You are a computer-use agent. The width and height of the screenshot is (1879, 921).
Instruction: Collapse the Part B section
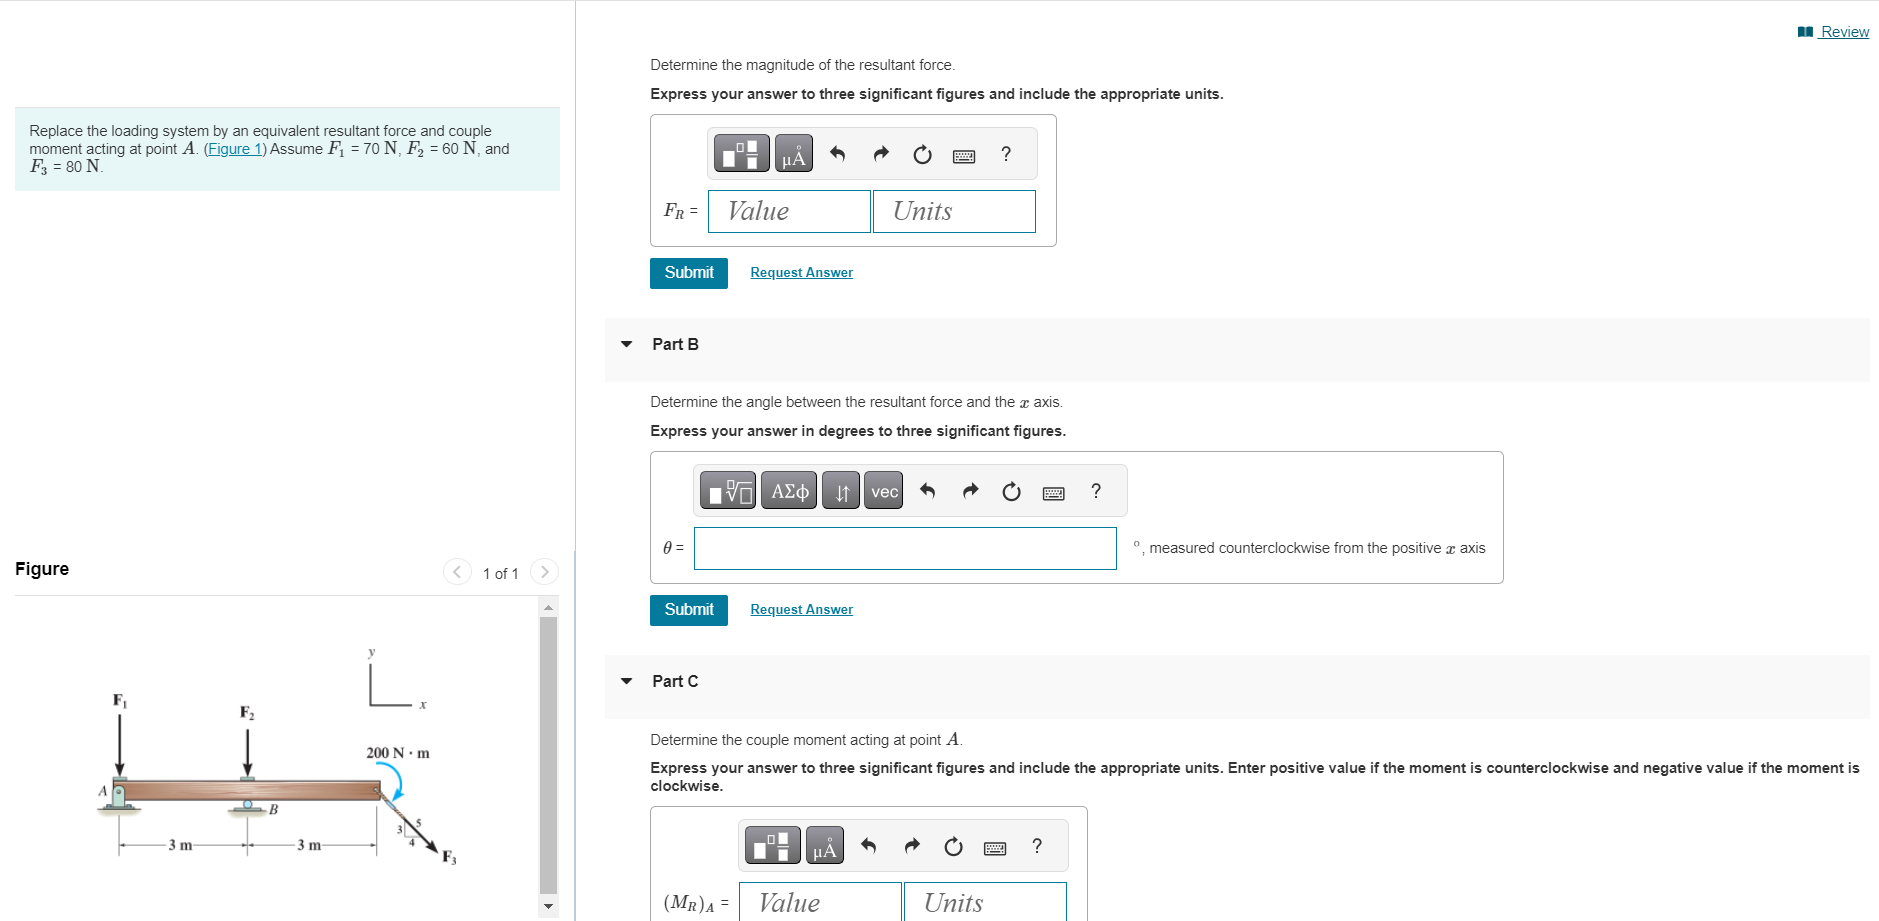click(626, 344)
